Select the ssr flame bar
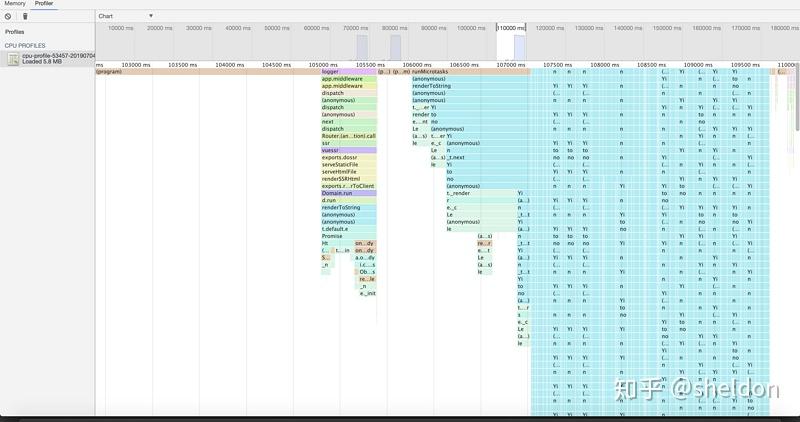The image size is (800, 422). tap(349, 143)
